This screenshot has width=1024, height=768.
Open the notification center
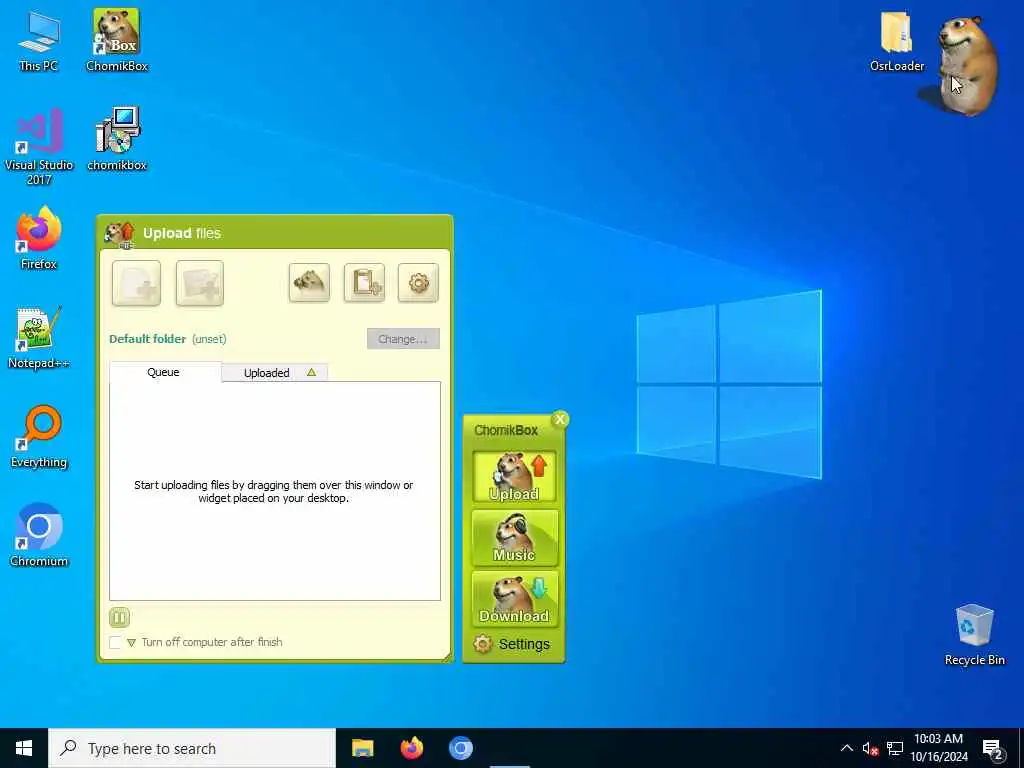[993, 748]
